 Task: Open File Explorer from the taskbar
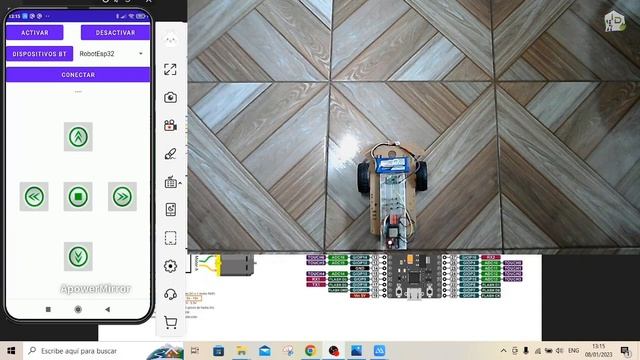241,351
